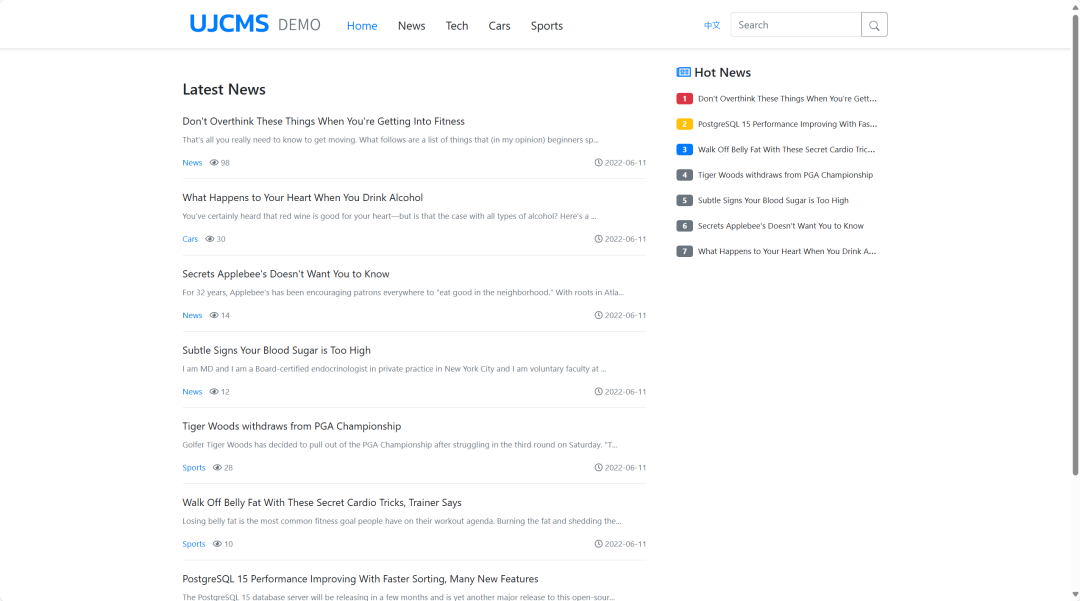Click the eye icon beside 98 views
Image resolution: width=1080 pixels, height=601 pixels.
point(214,162)
